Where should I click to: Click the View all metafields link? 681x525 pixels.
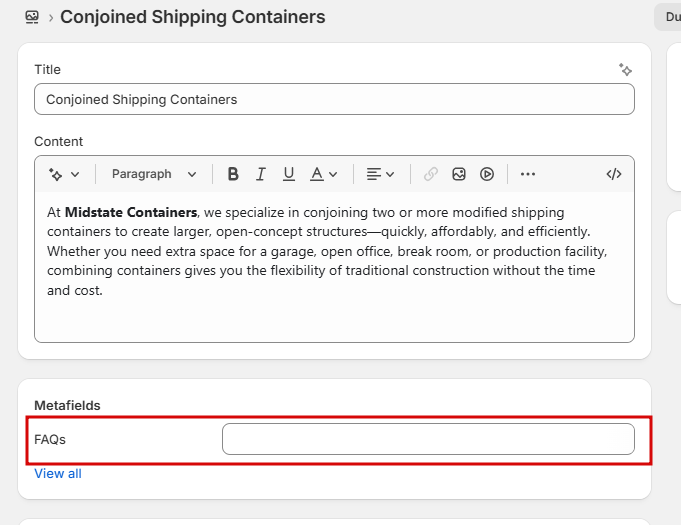click(x=58, y=473)
